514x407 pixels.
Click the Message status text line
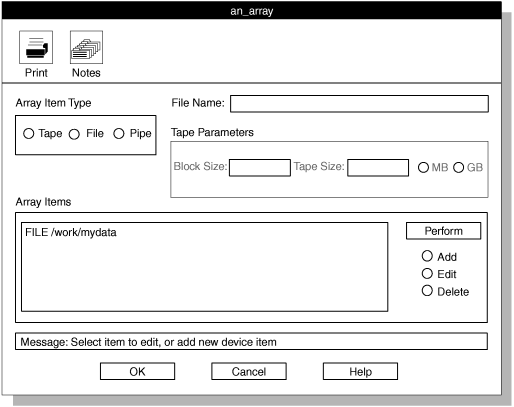[251, 341]
